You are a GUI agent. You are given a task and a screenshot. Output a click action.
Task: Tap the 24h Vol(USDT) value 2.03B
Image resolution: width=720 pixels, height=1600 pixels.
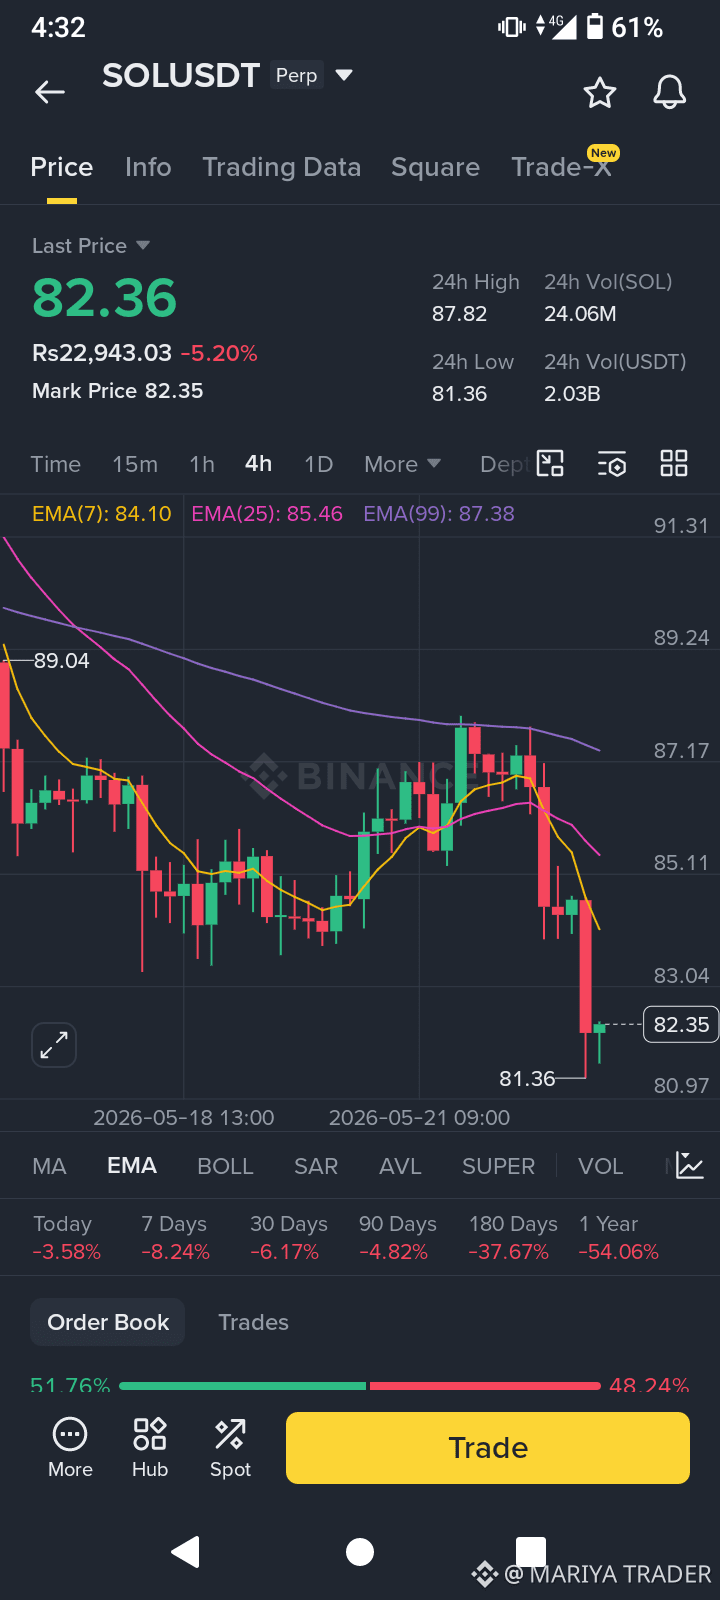pyautogui.click(x=572, y=394)
